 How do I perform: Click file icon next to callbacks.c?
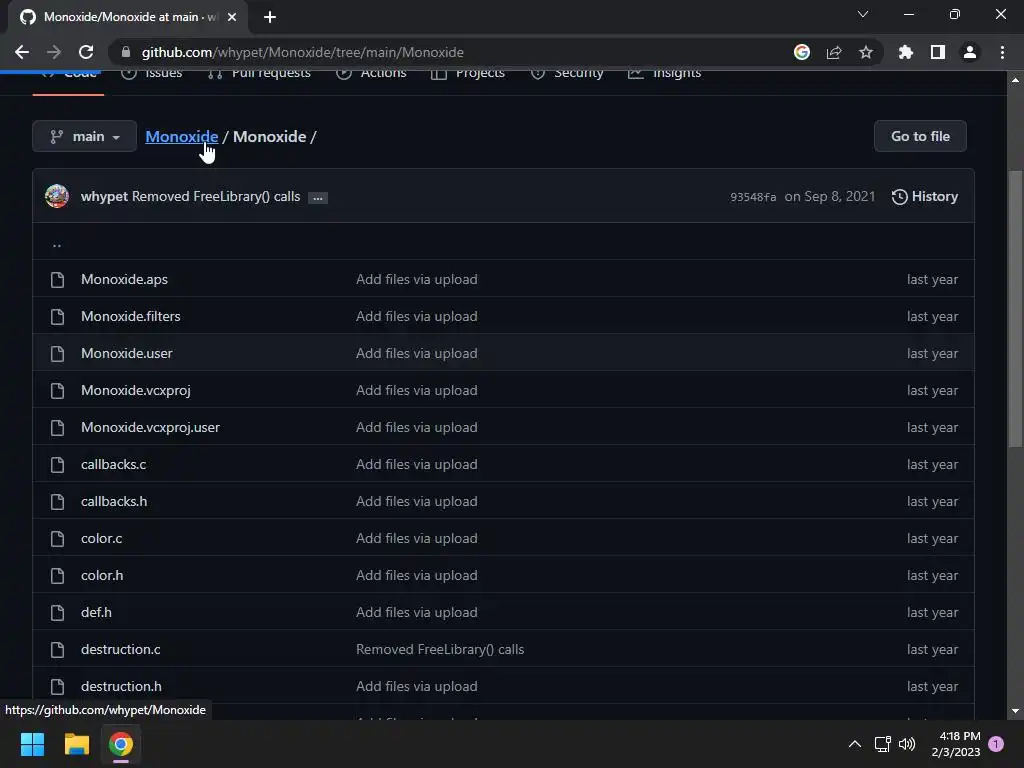click(57, 465)
